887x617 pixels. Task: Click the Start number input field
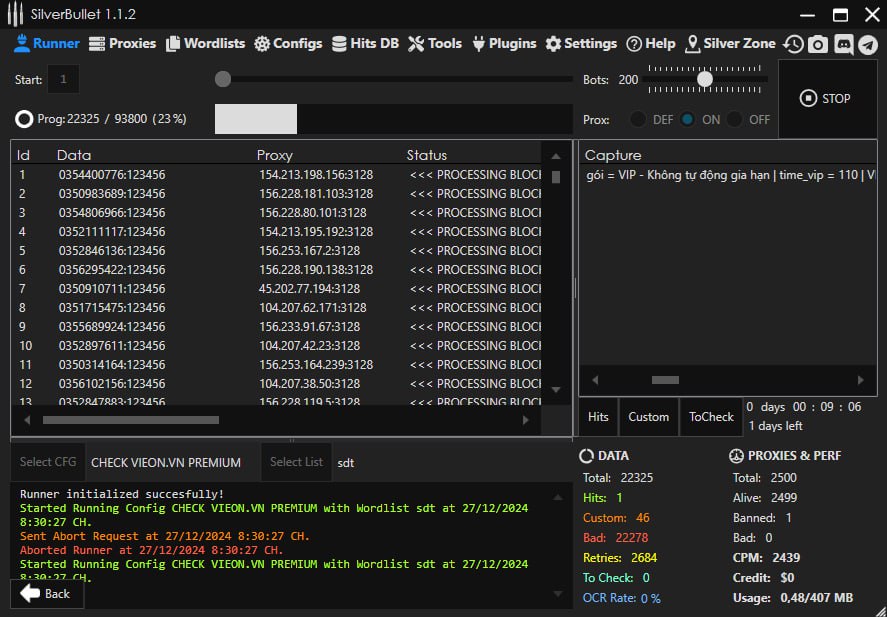point(63,79)
